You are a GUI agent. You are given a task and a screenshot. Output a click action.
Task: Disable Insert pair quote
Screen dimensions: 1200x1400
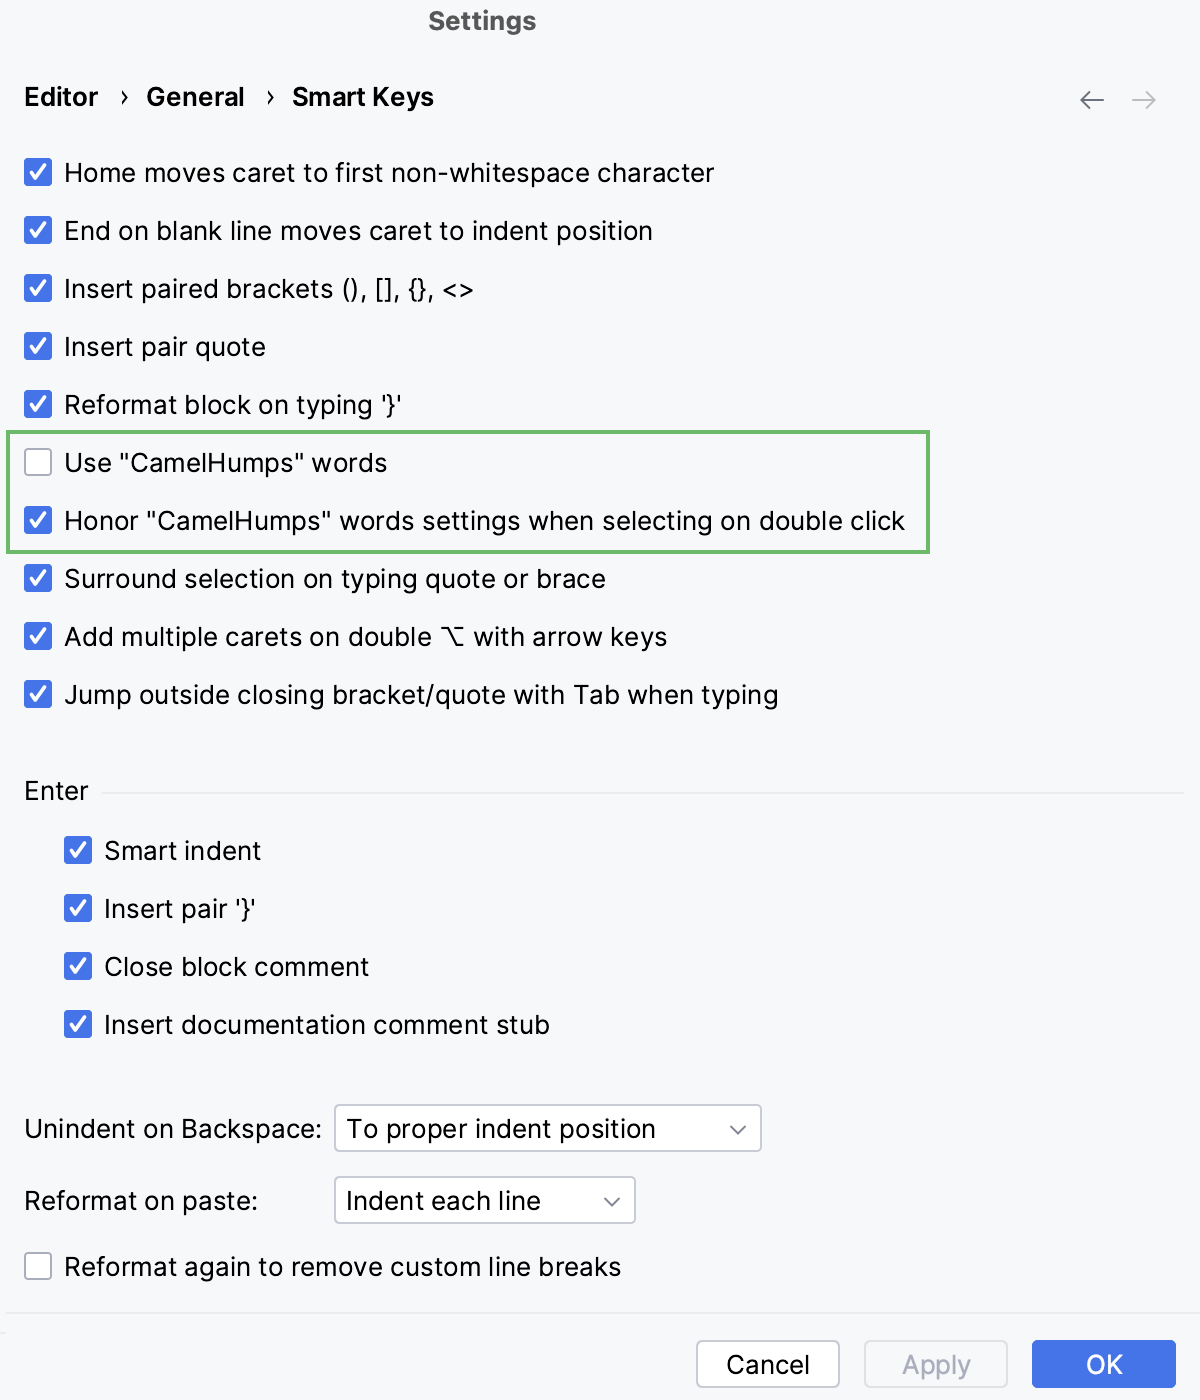click(37, 346)
